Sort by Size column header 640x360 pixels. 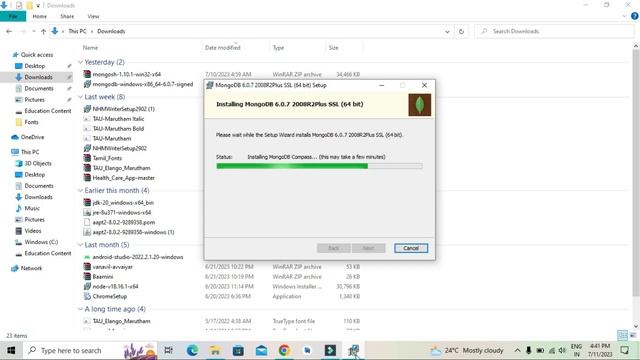pos(333,48)
